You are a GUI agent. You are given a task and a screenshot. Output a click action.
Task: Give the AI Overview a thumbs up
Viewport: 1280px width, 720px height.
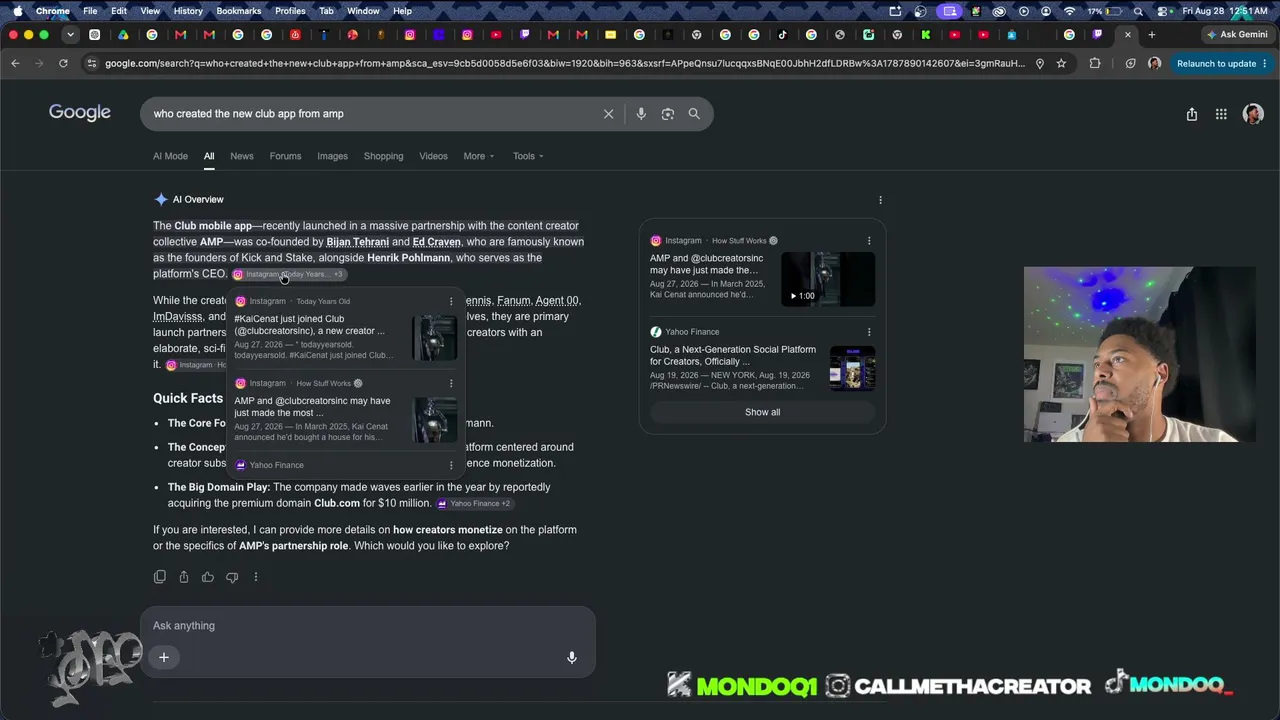pyautogui.click(x=208, y=577)
